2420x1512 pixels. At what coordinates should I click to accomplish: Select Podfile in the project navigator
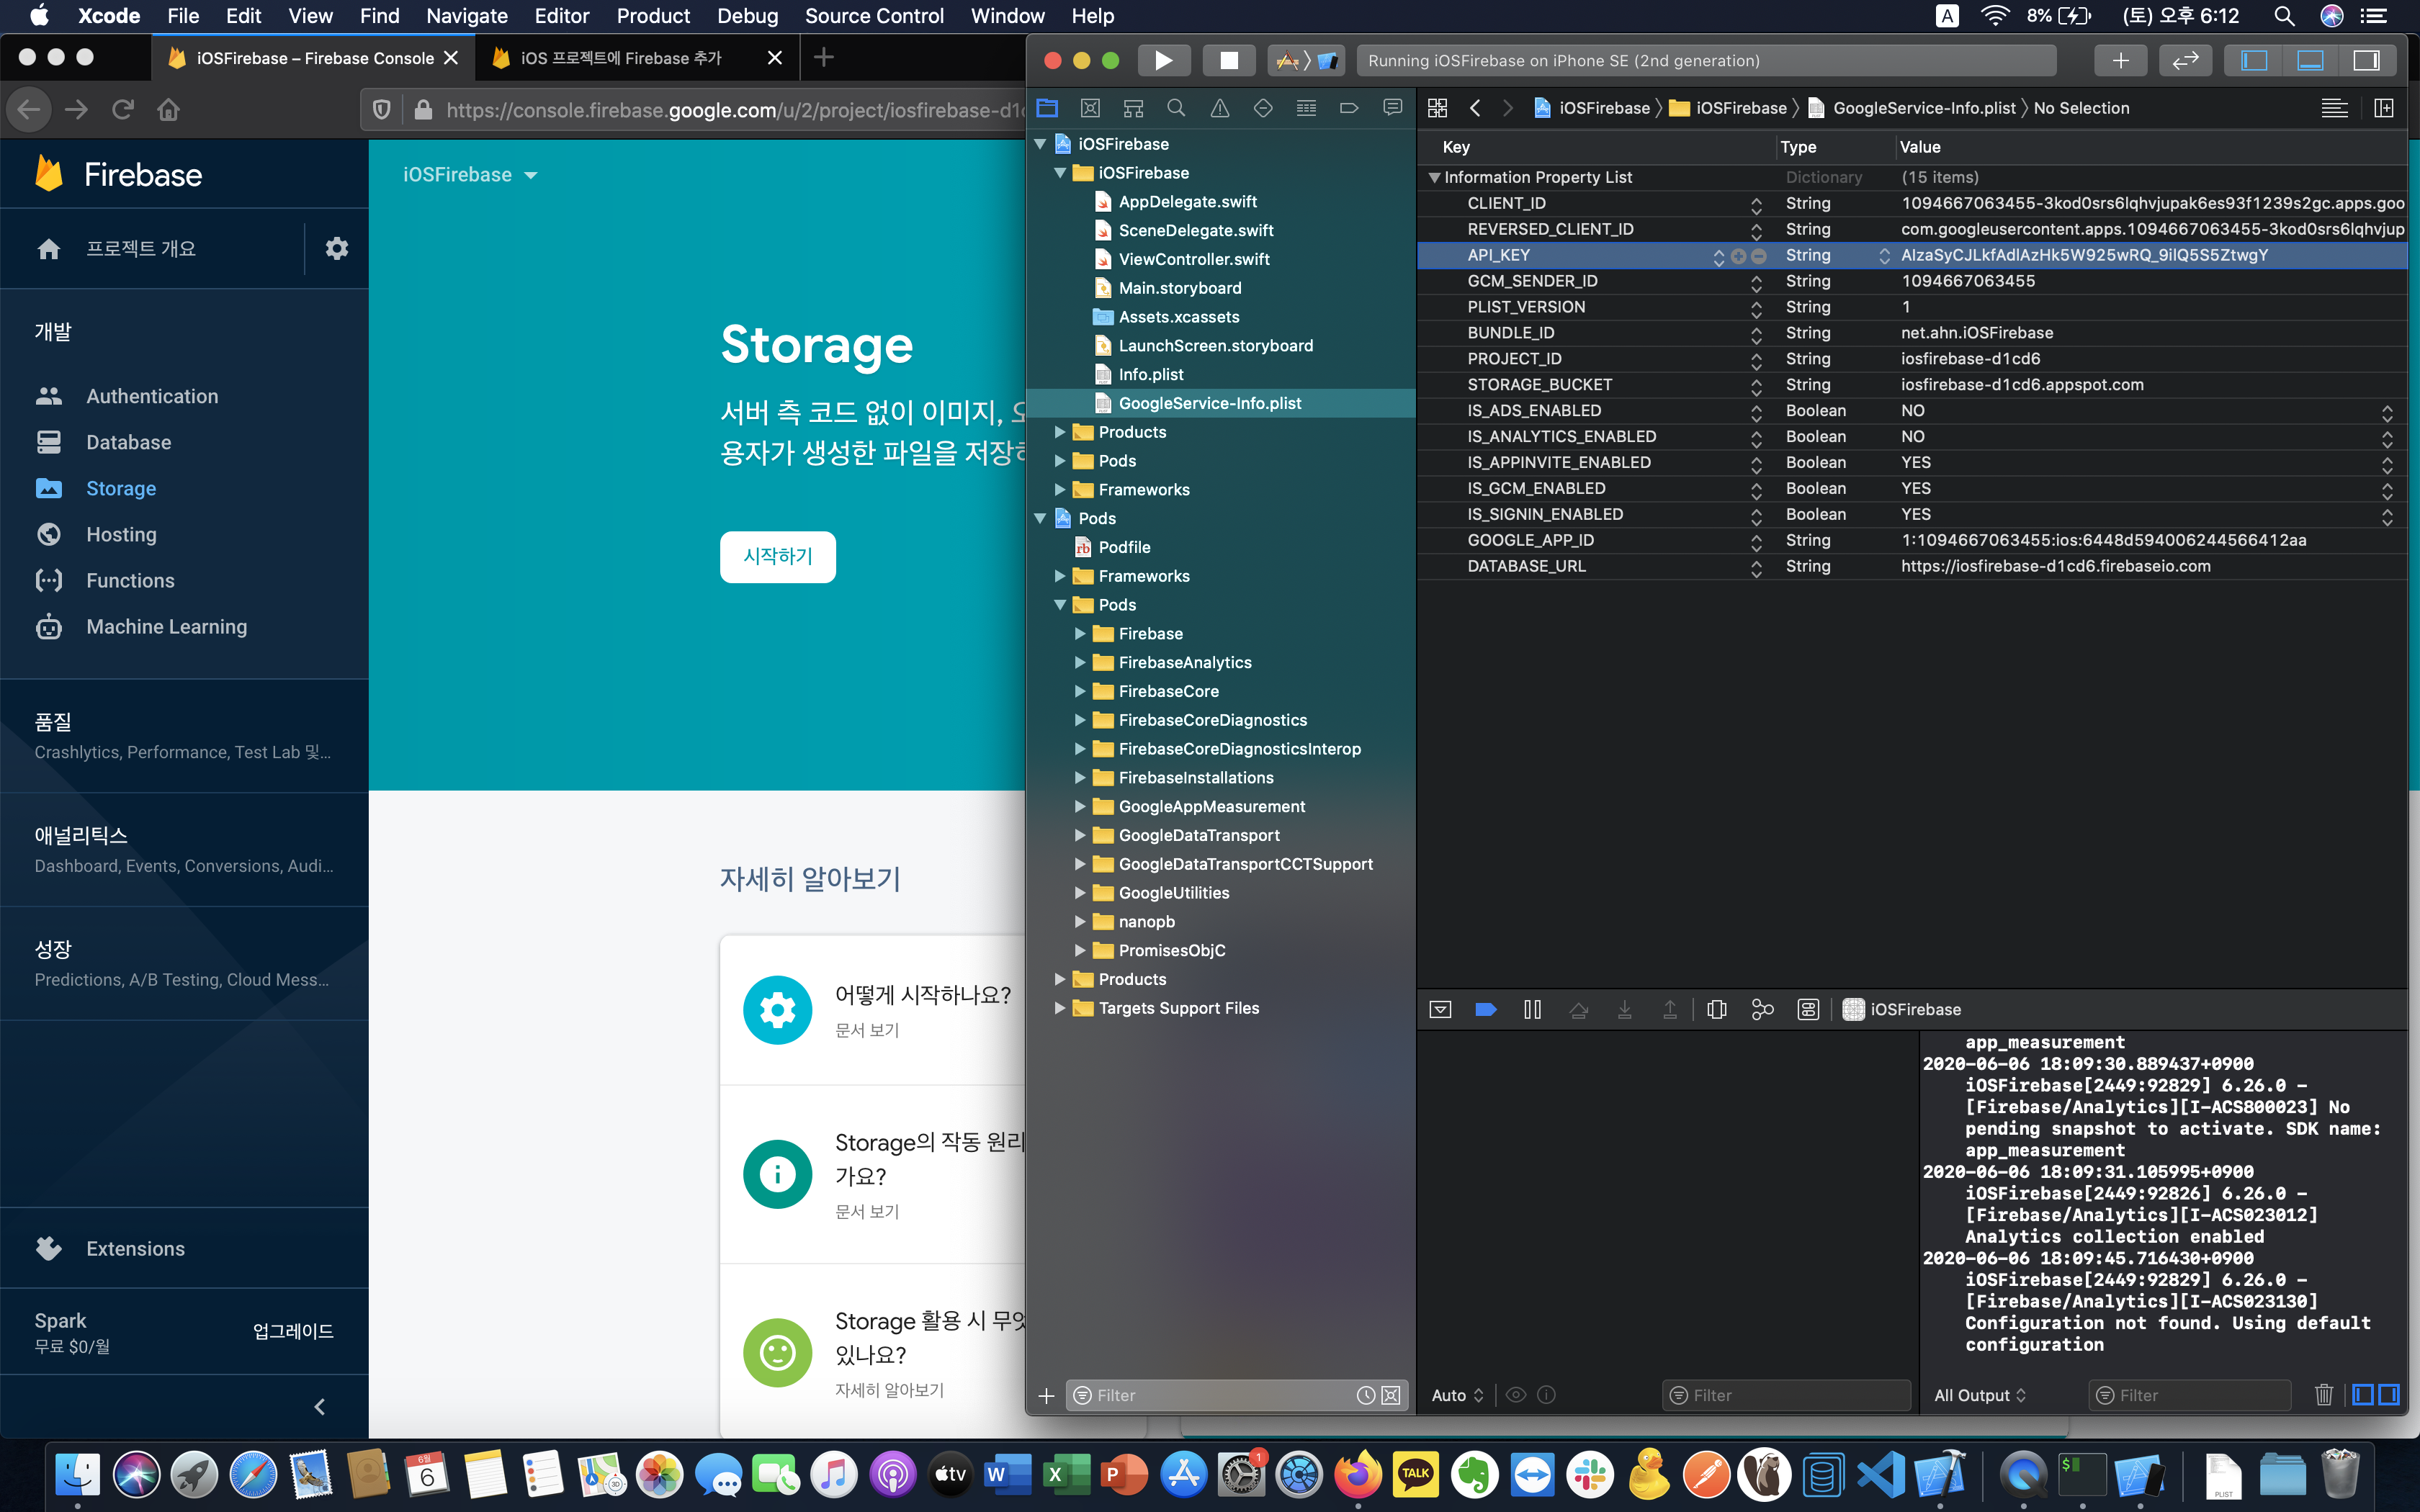[1124, 547]
